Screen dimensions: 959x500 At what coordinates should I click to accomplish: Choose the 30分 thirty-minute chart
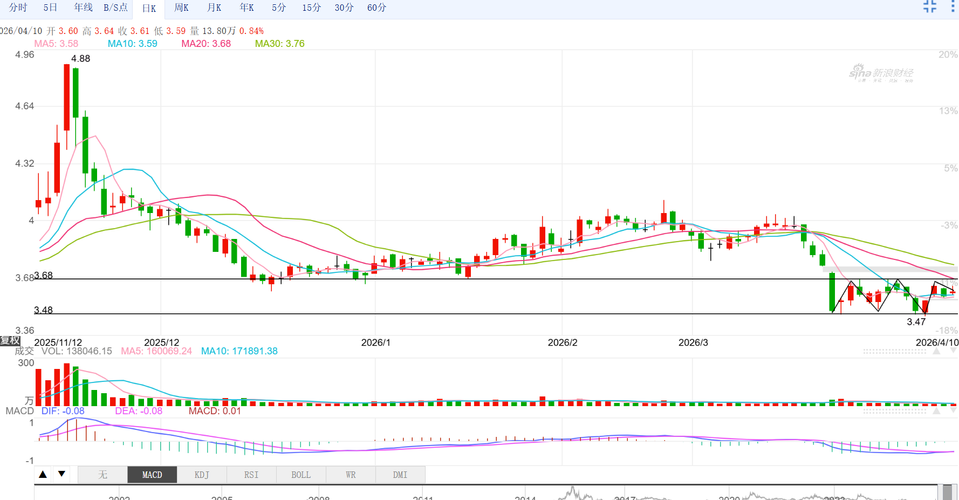[x=344, y=7]
